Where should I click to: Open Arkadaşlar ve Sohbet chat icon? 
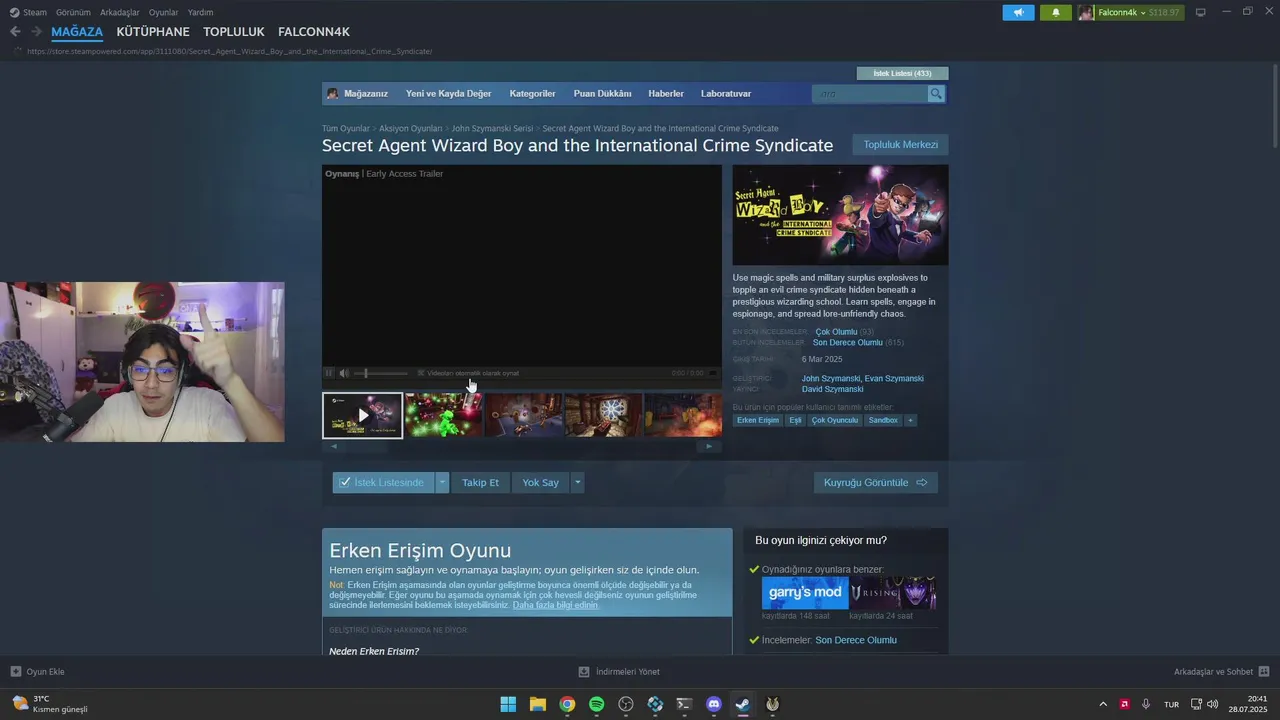pos(1264,672)
